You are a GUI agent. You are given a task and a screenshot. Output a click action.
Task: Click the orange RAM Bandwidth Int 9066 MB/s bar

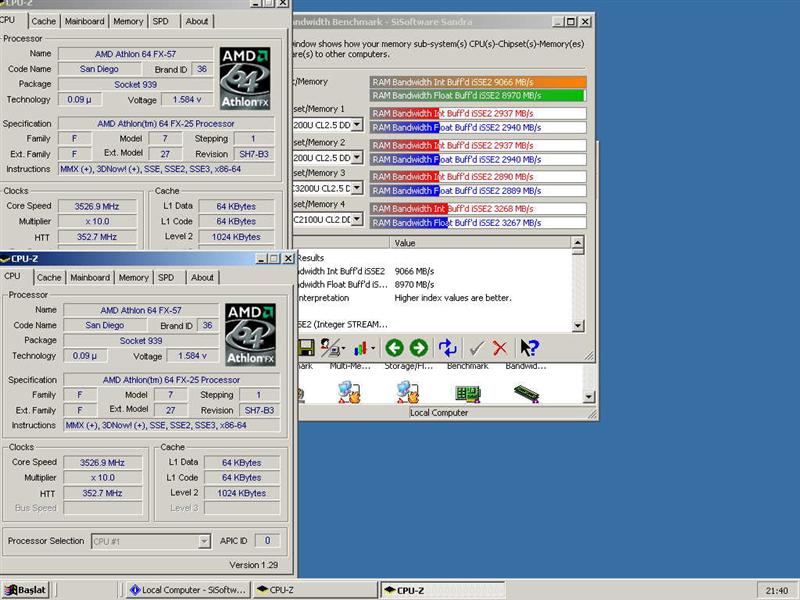pos(478,82)
